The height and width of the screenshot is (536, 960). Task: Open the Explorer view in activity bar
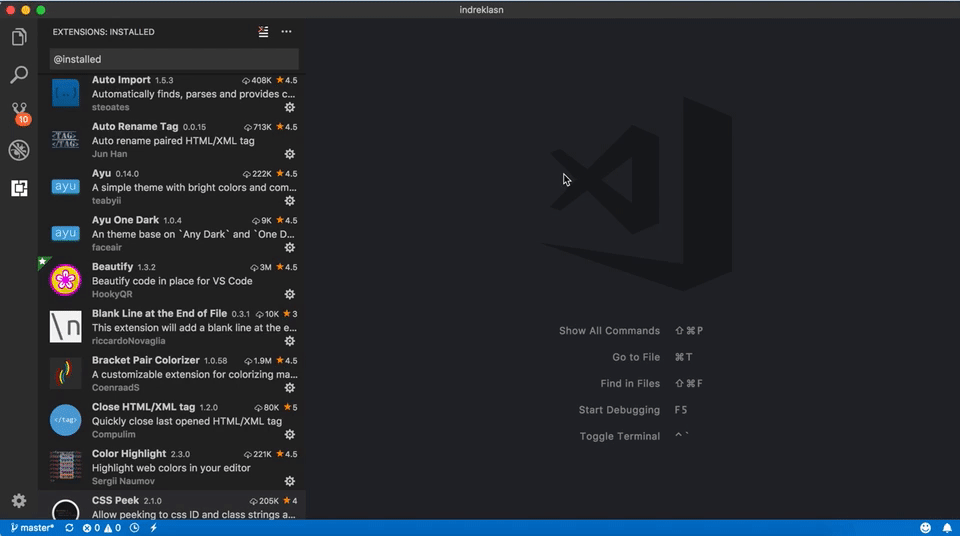pos(19,38)
